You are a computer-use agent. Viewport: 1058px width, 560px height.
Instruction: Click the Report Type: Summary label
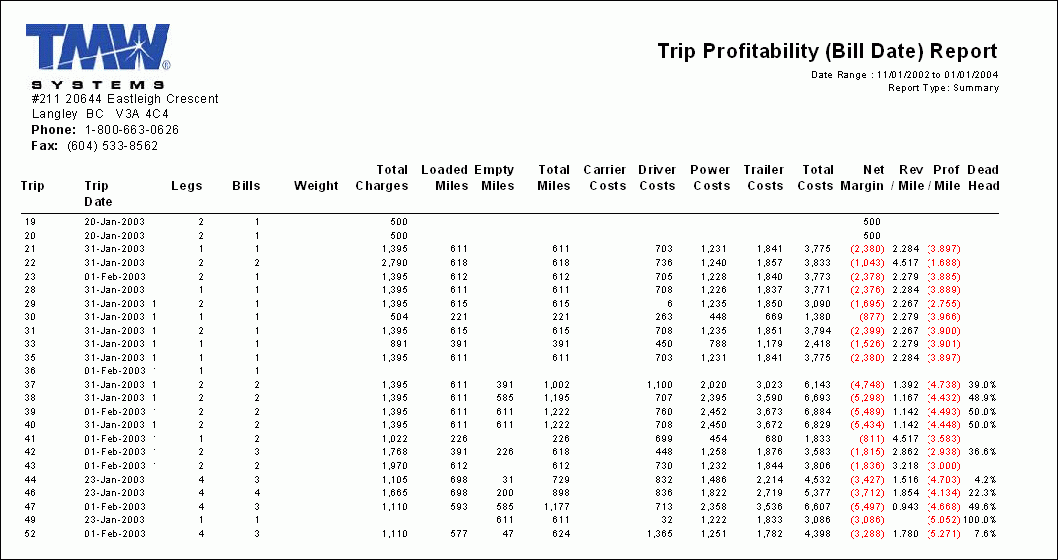[943, 88]
